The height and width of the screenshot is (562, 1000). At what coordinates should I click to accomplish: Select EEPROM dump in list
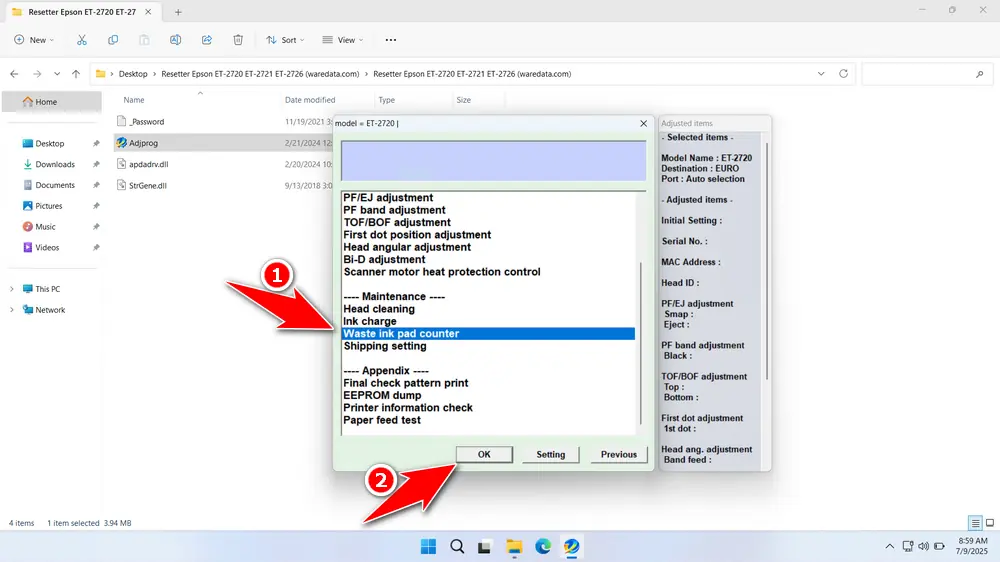(x=382, y=396)
